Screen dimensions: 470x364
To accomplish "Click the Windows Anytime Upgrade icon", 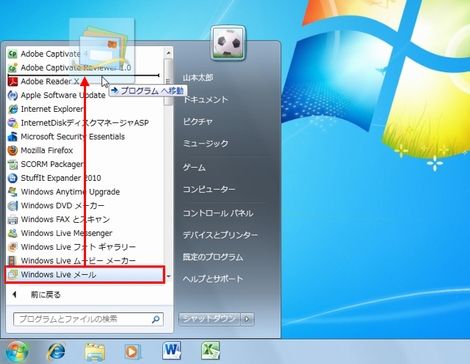I will tap(13, 192).
